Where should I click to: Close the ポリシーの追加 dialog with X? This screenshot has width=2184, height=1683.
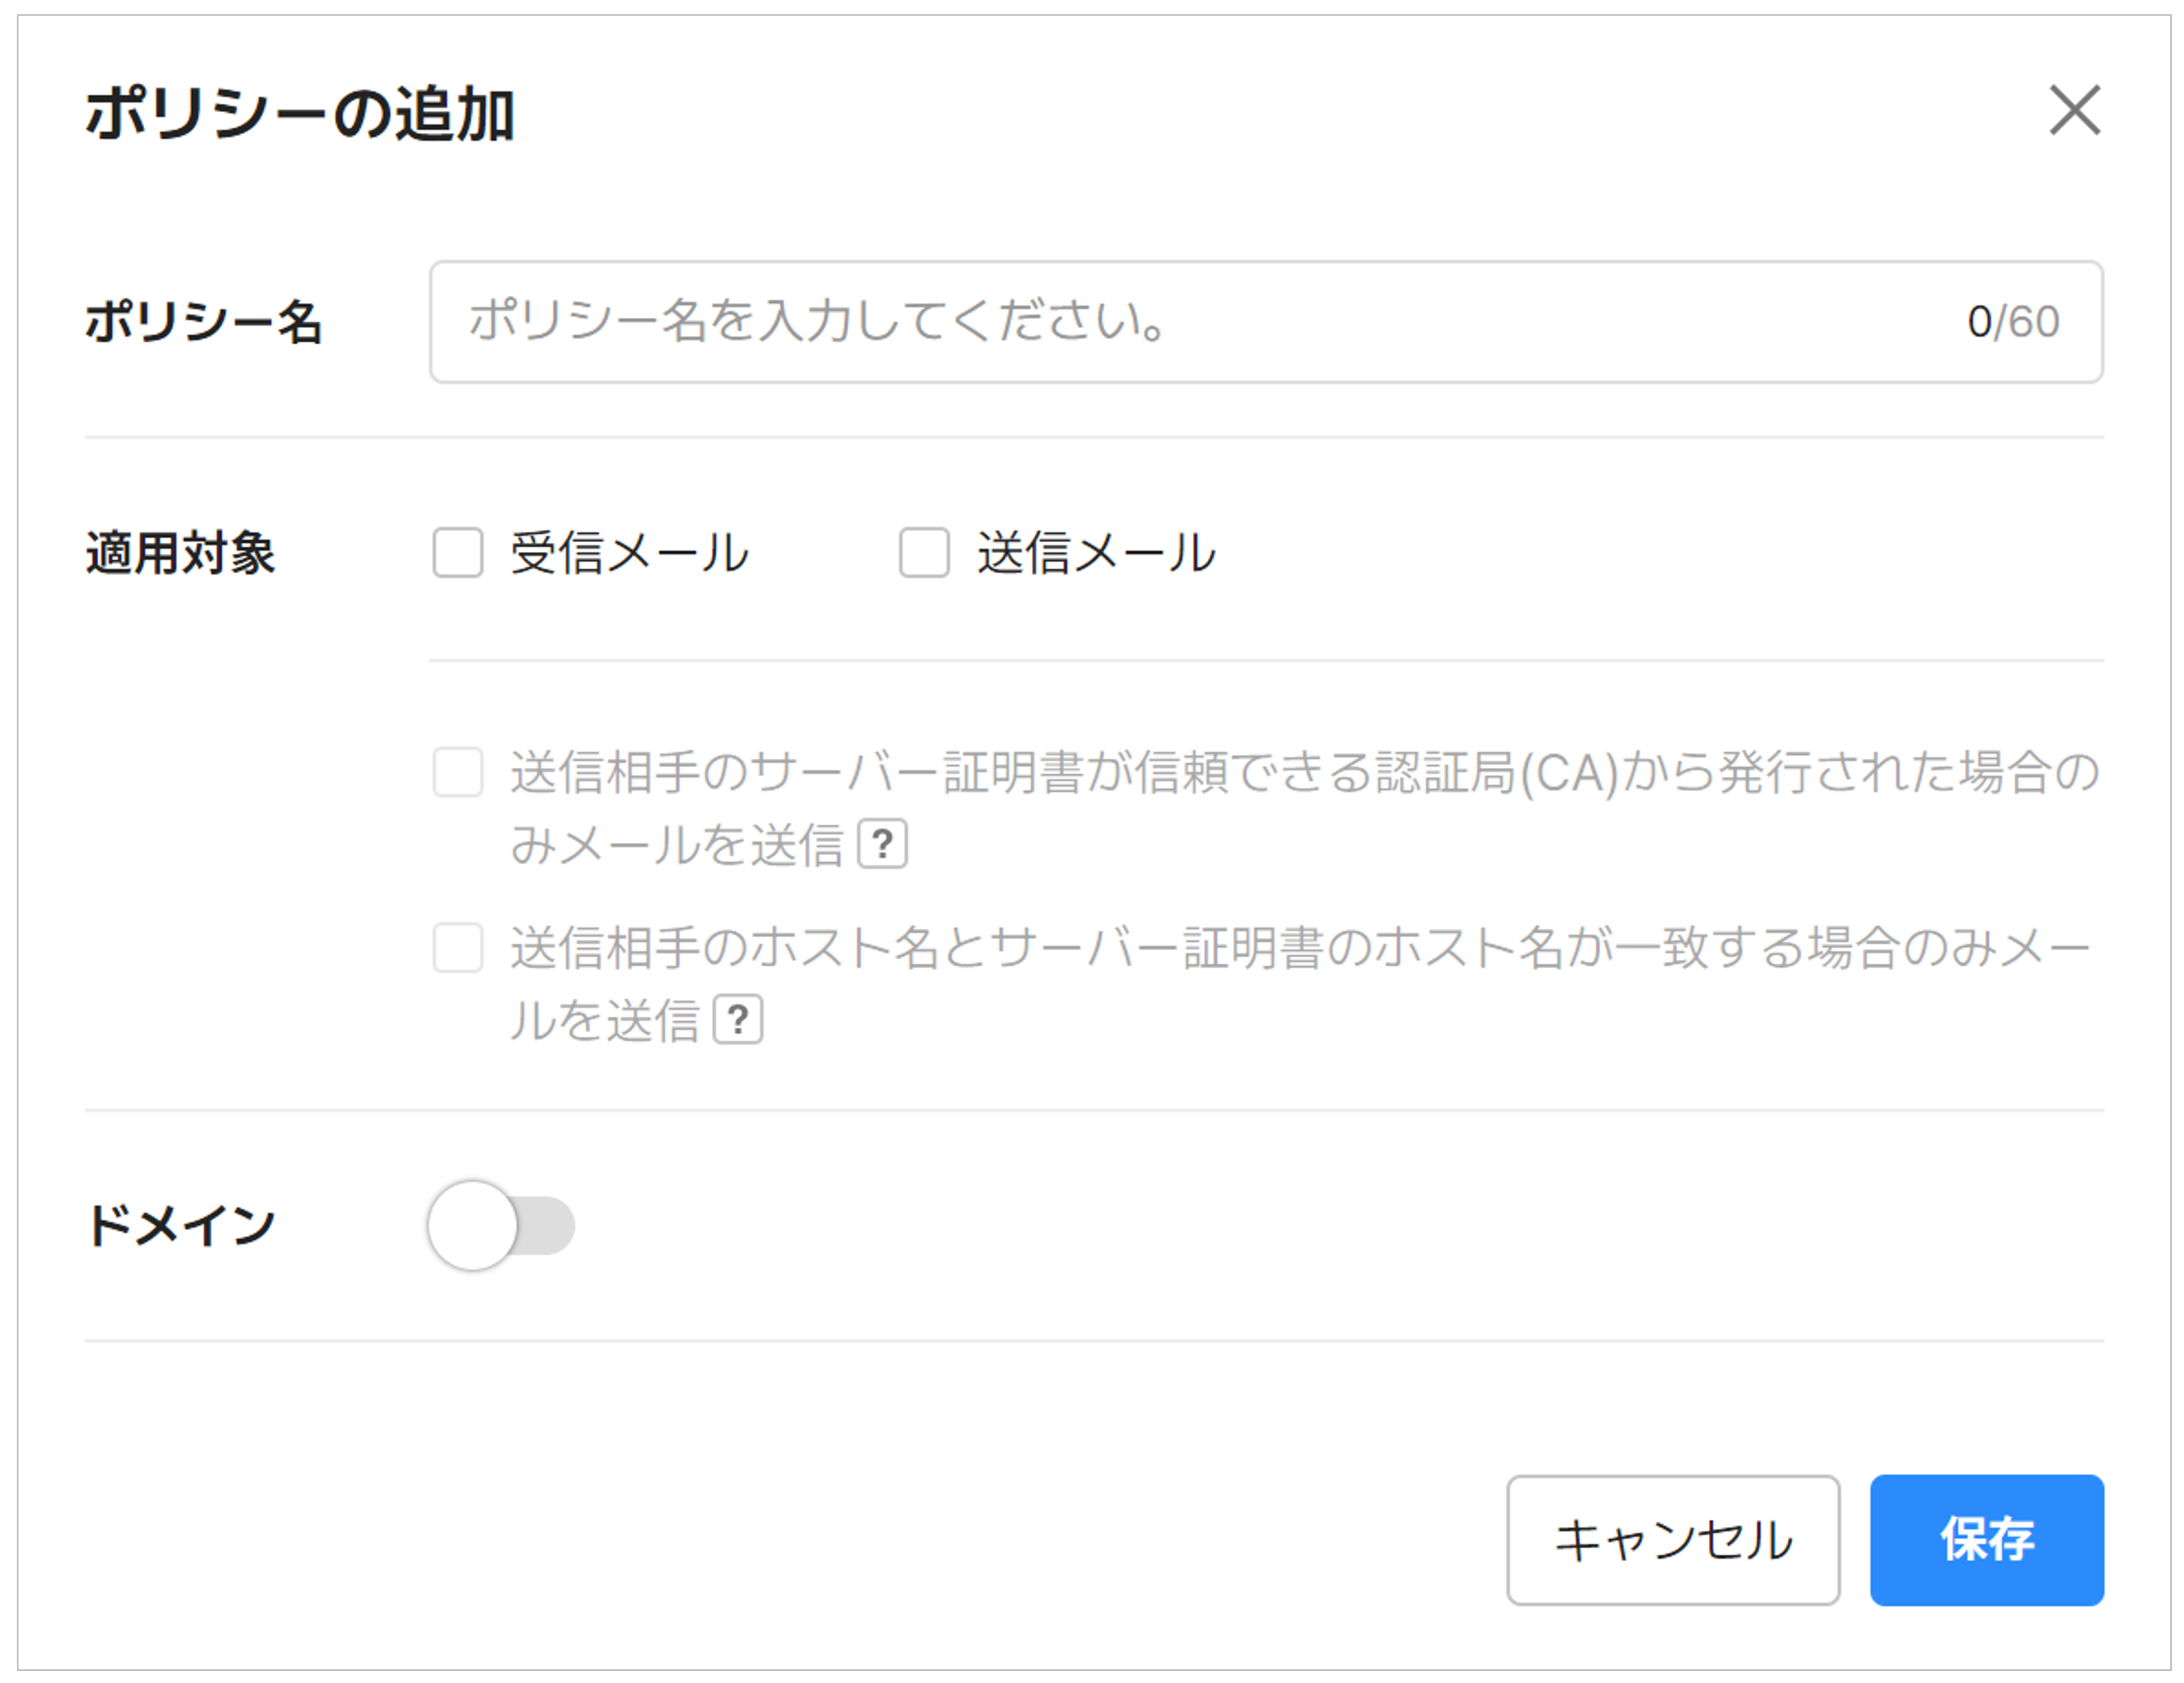pyautogui.click(x=2074, y=110)
